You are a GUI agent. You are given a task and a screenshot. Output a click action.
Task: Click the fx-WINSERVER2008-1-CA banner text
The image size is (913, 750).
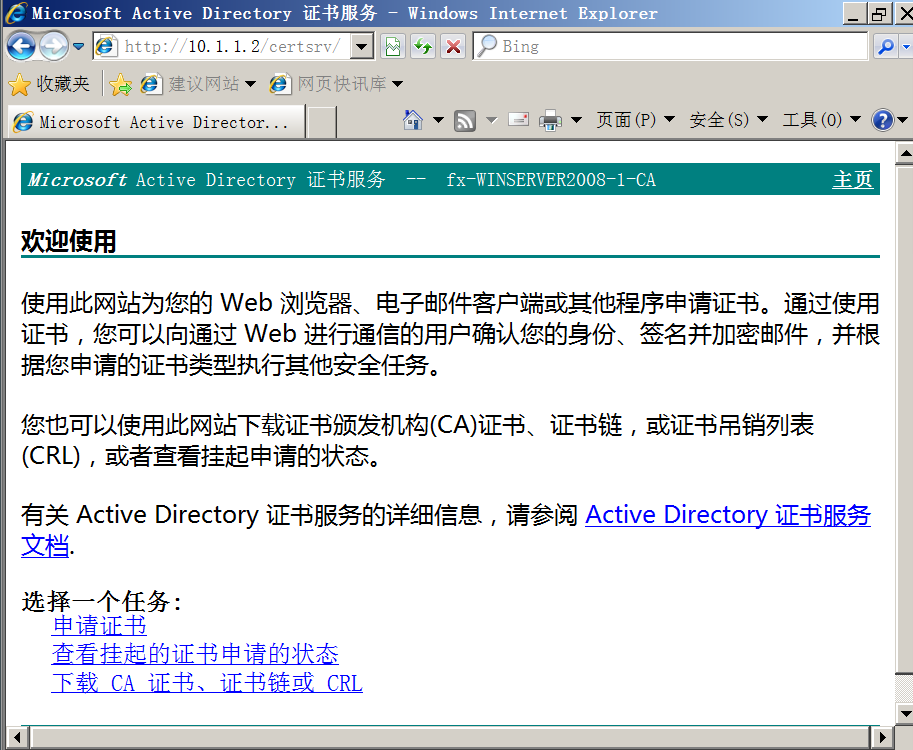[x=551, y=179]
